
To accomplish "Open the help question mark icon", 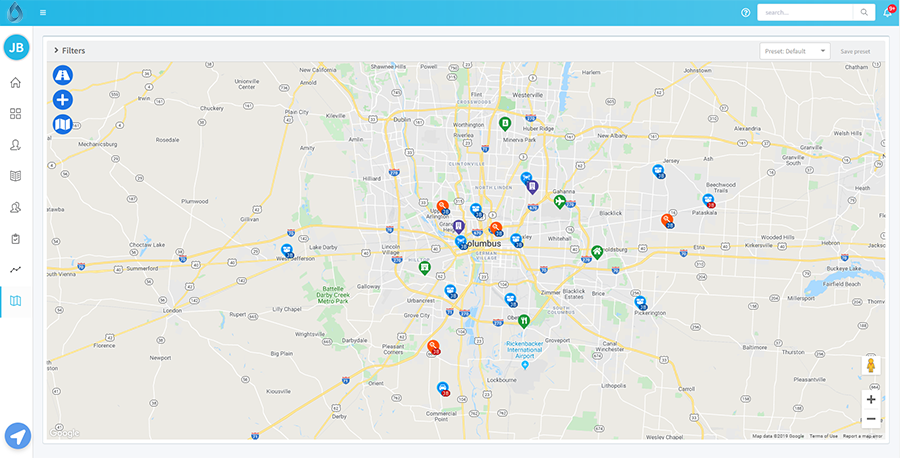I will coord(746,13).
